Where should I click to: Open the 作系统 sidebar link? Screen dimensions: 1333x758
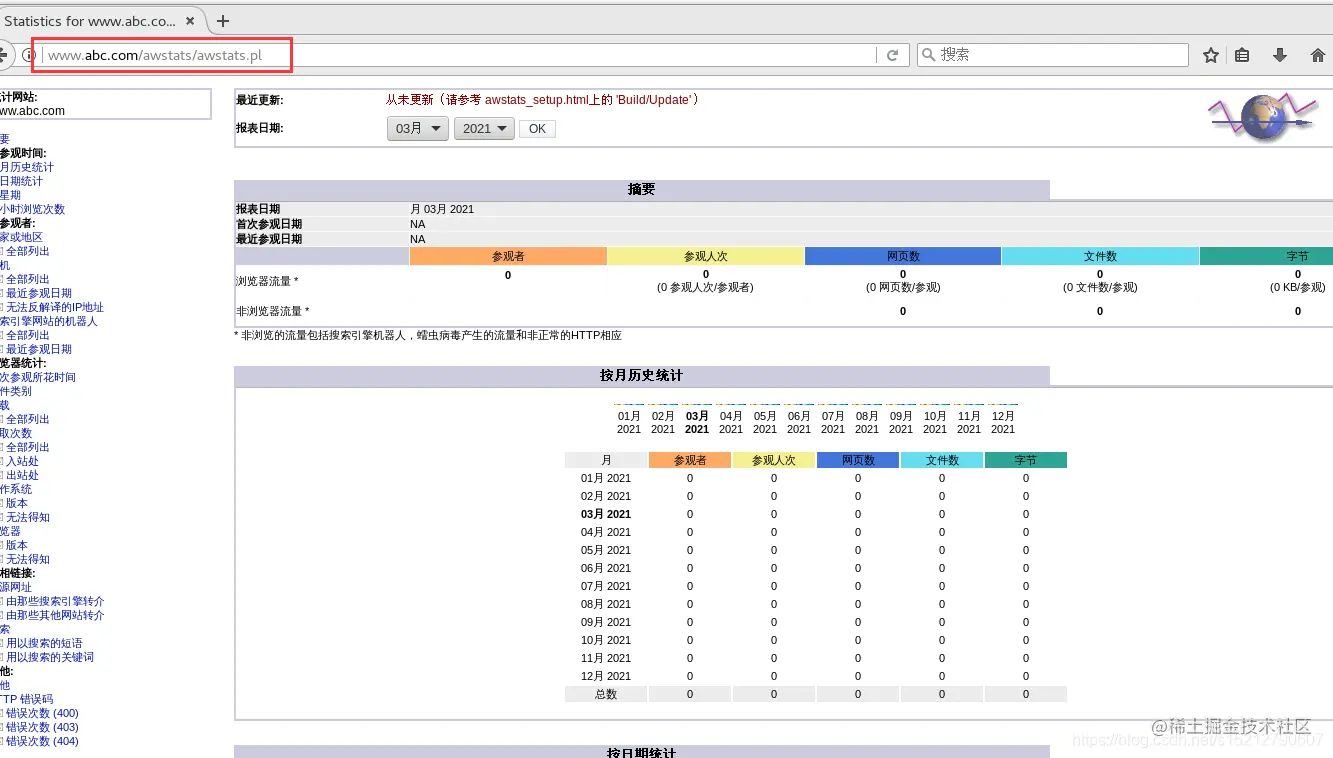tap(16, 489)
